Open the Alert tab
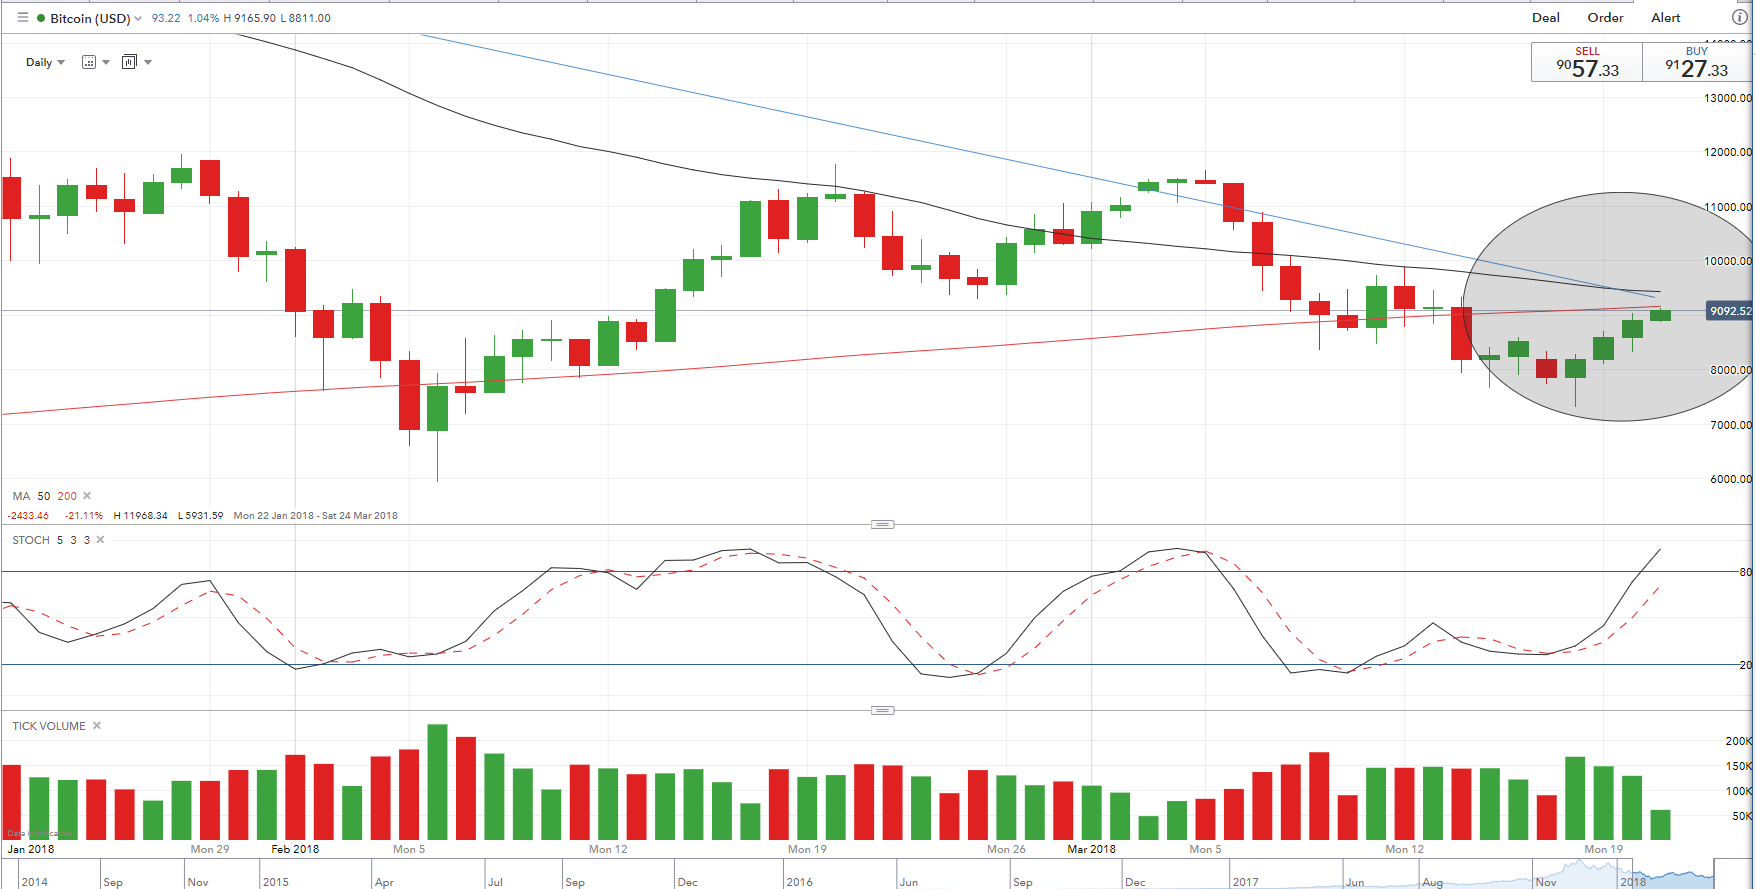This screenshot has width=1756, height=889. [x=1665, y=17]
